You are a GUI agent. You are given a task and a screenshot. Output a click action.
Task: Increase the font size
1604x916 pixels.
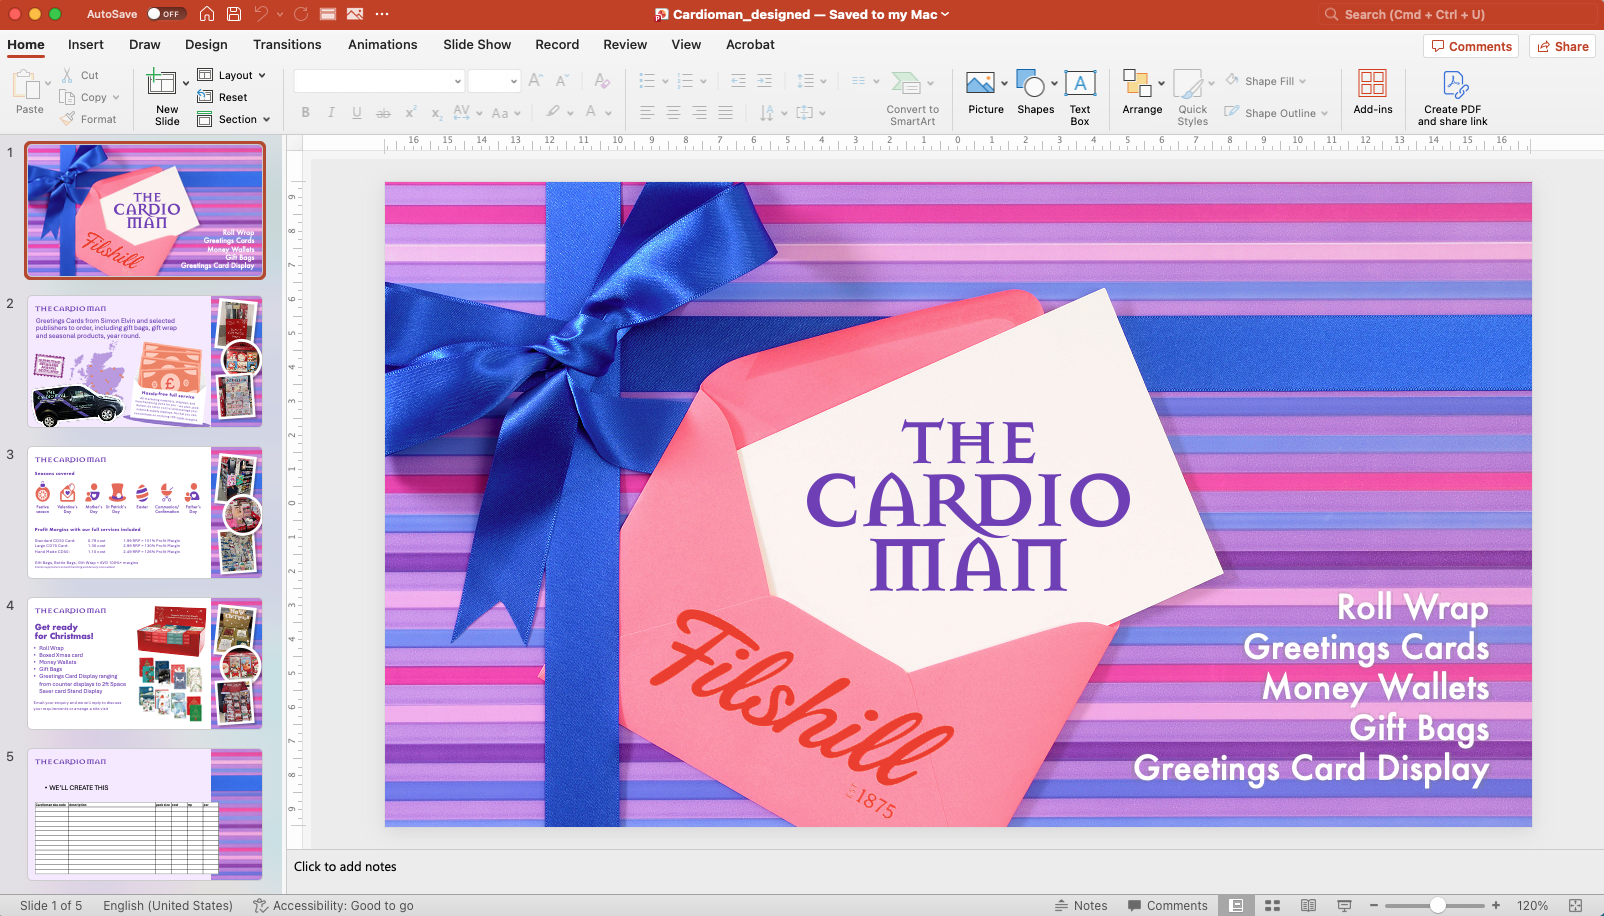tap(535, 81)
